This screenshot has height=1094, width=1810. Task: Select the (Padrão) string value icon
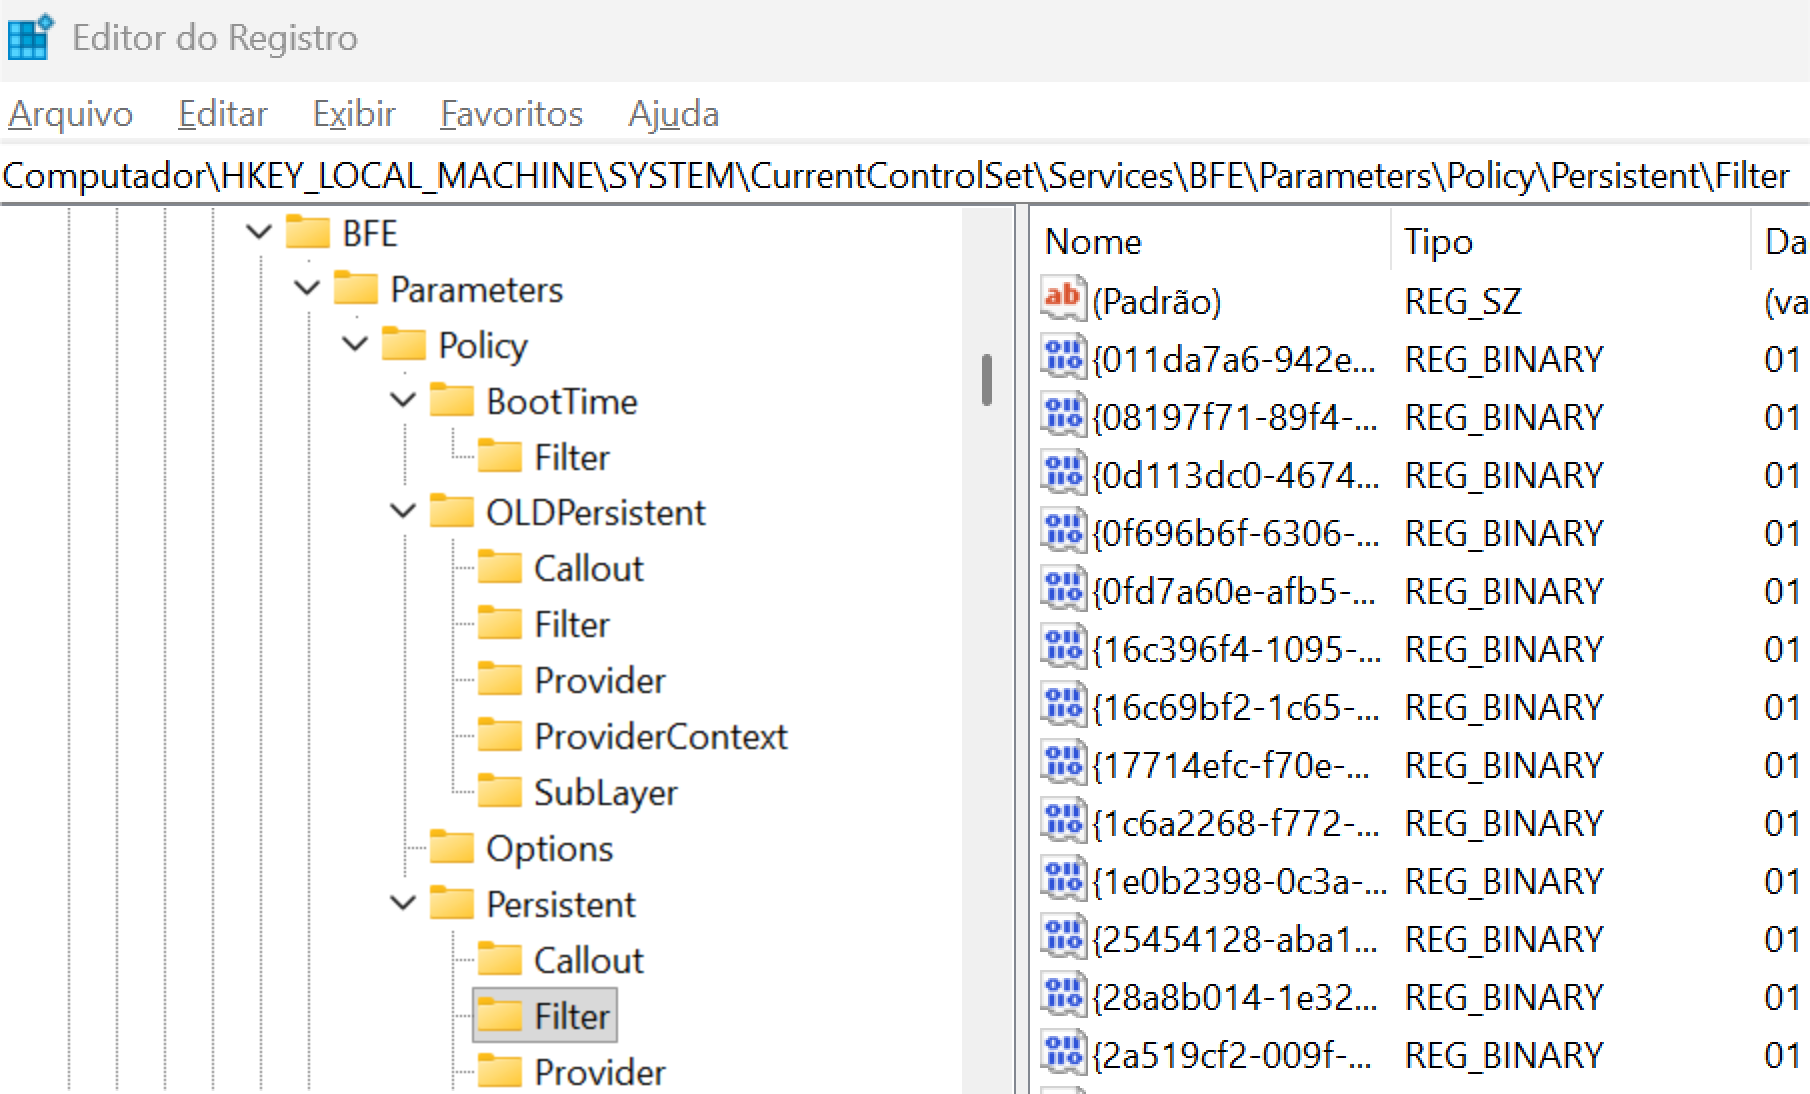pos(1063,299)
